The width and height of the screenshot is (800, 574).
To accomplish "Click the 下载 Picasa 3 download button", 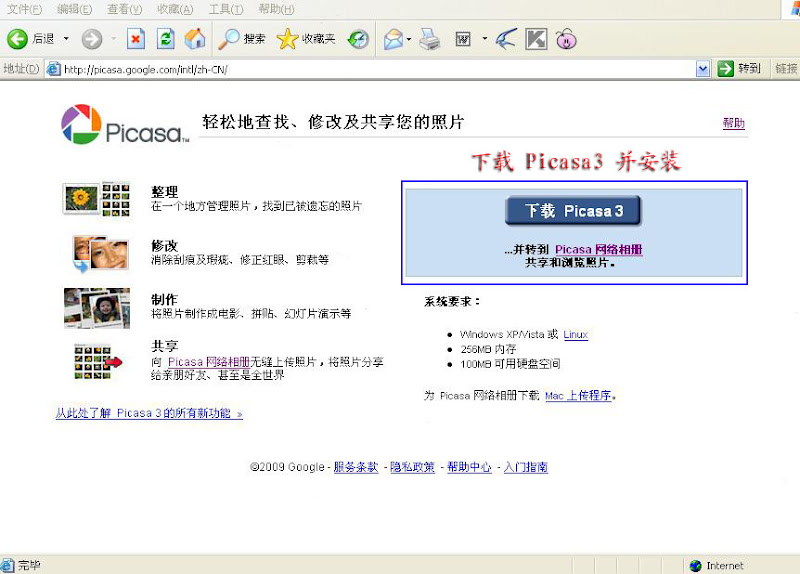I will [573, 210].
